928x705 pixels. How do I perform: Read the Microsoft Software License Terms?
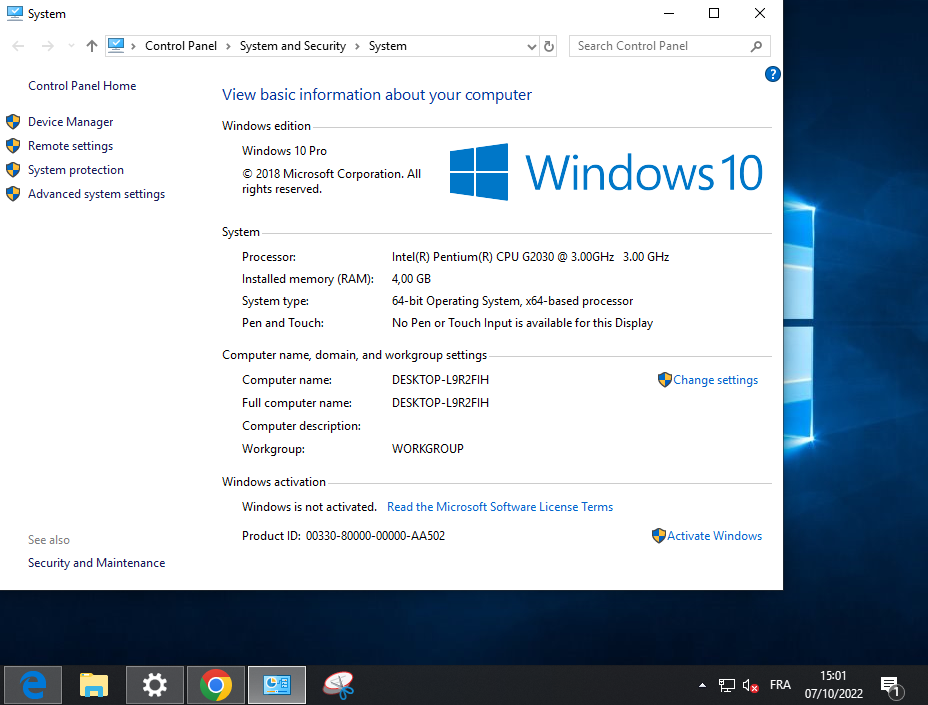[500, 507]
